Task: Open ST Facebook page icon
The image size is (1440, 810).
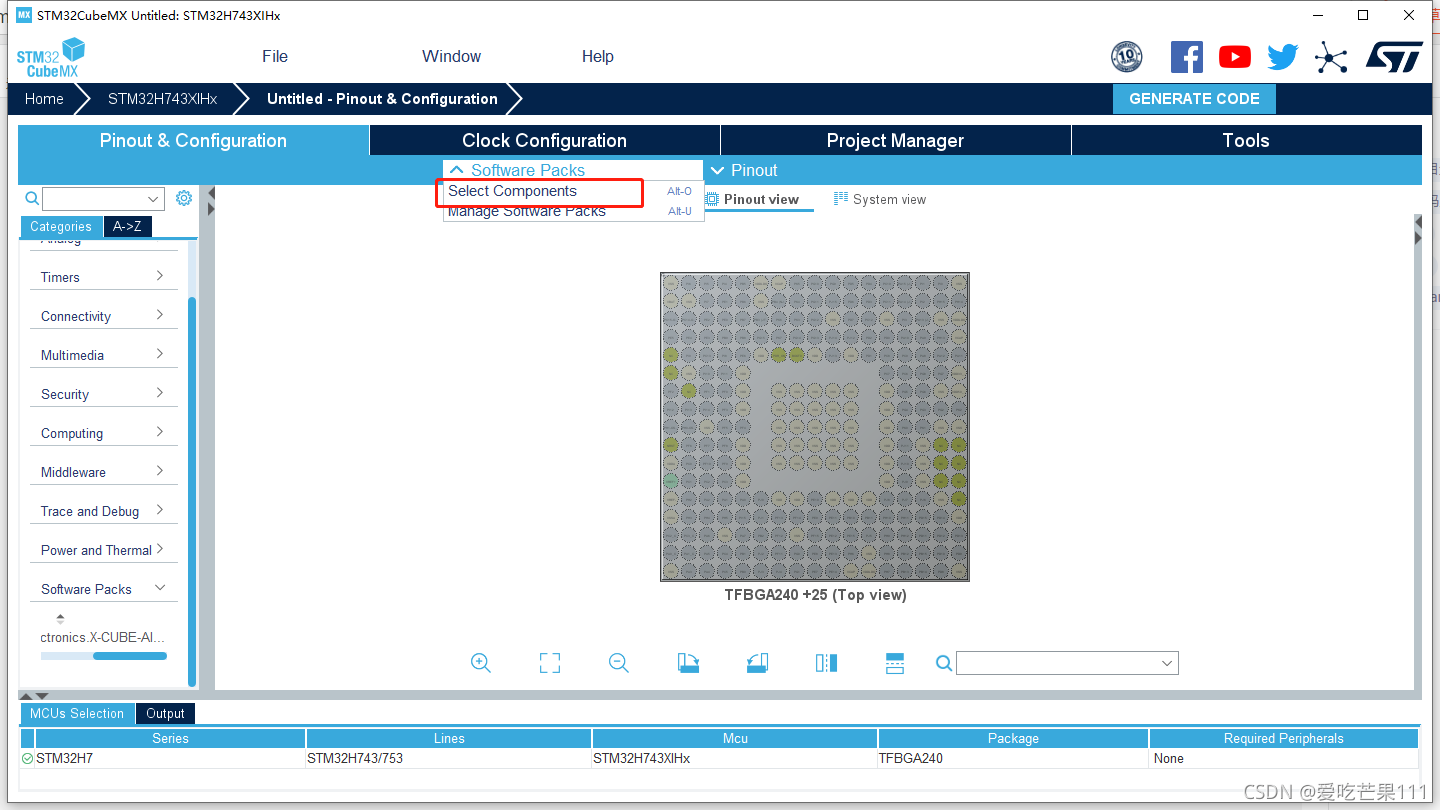Action: (1187, 57)
